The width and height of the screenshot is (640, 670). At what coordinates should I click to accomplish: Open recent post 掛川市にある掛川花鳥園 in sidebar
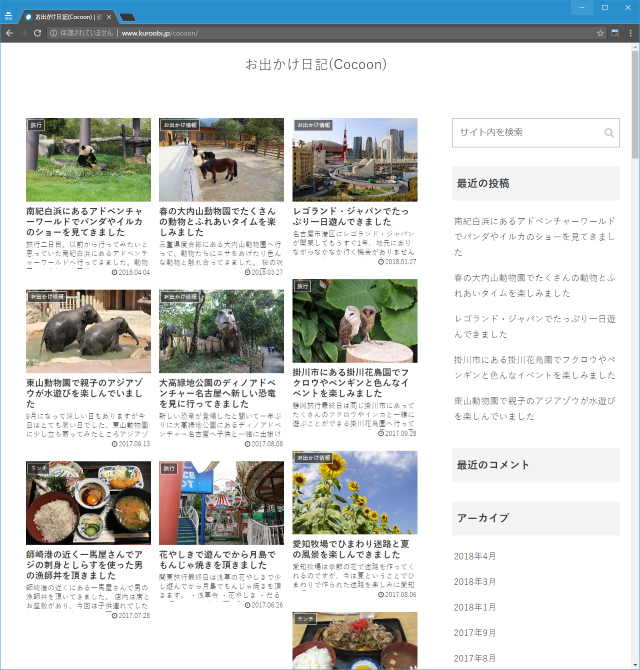(534, 367)
